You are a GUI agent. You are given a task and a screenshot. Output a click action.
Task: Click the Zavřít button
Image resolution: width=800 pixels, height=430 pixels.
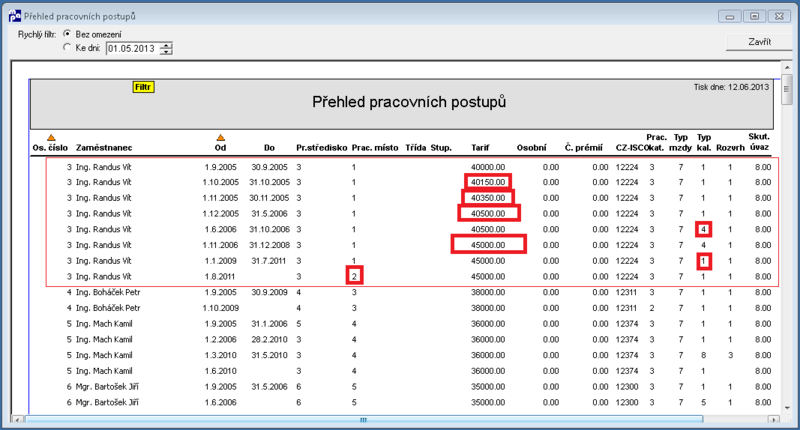759,42
